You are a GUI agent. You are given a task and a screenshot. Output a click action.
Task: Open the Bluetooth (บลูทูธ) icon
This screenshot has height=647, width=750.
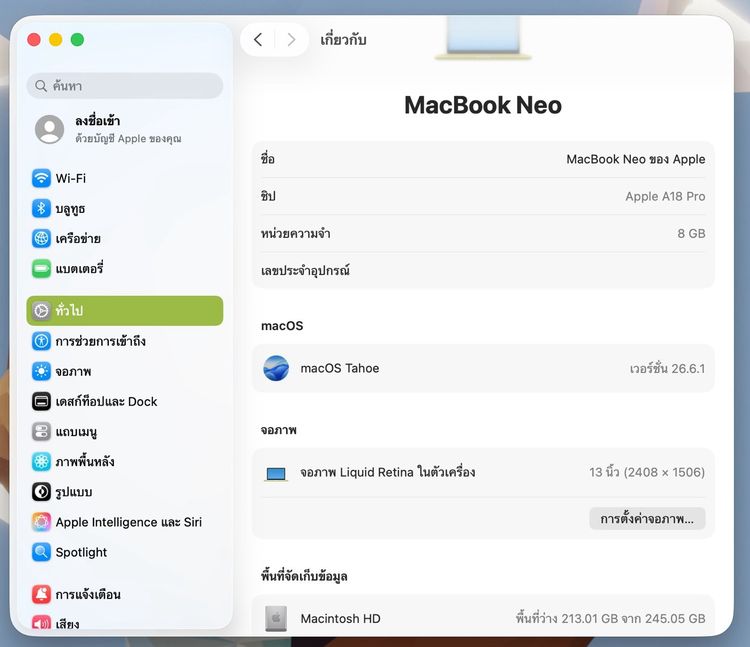point(41,208)
